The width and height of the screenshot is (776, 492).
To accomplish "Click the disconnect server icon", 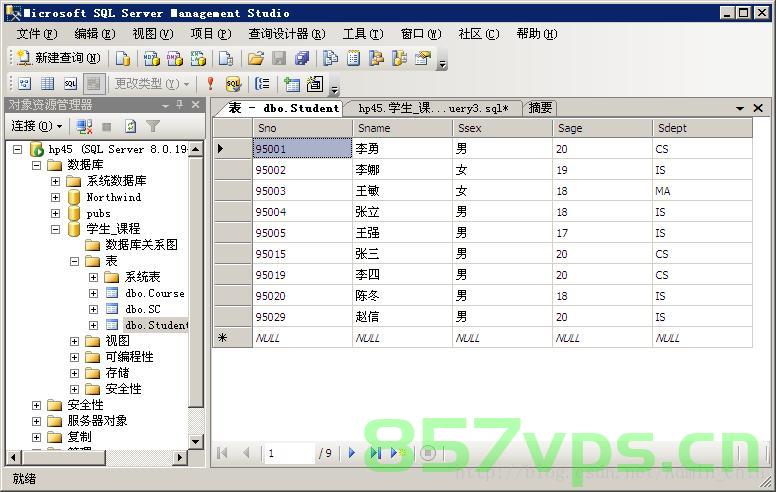I will tap(85, 127).
